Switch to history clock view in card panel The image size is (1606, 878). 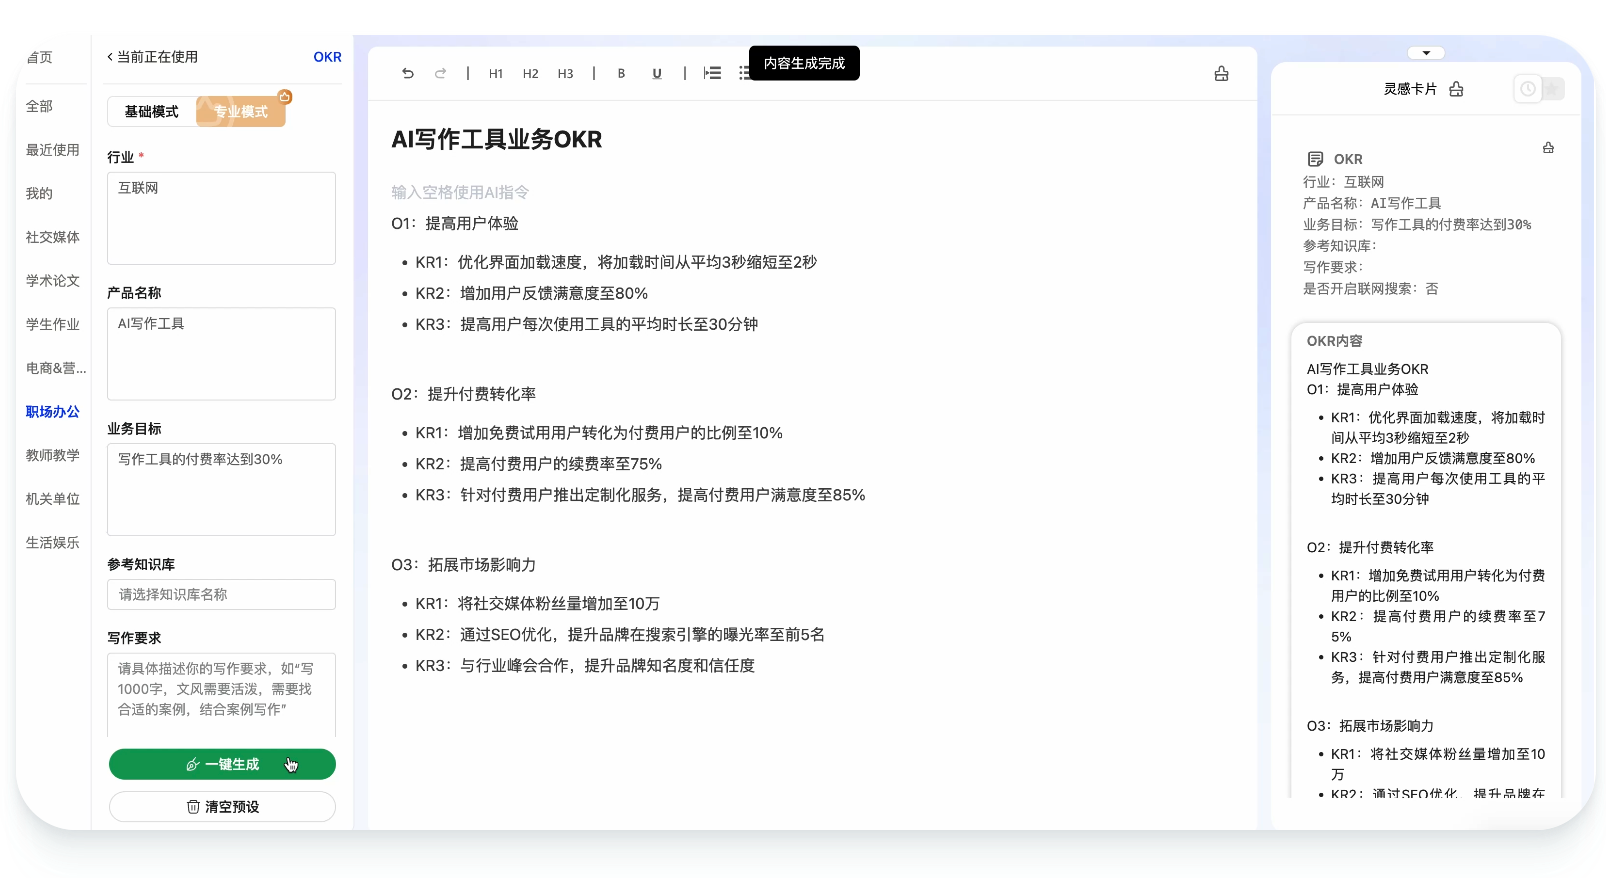(x=1528, y=89)
